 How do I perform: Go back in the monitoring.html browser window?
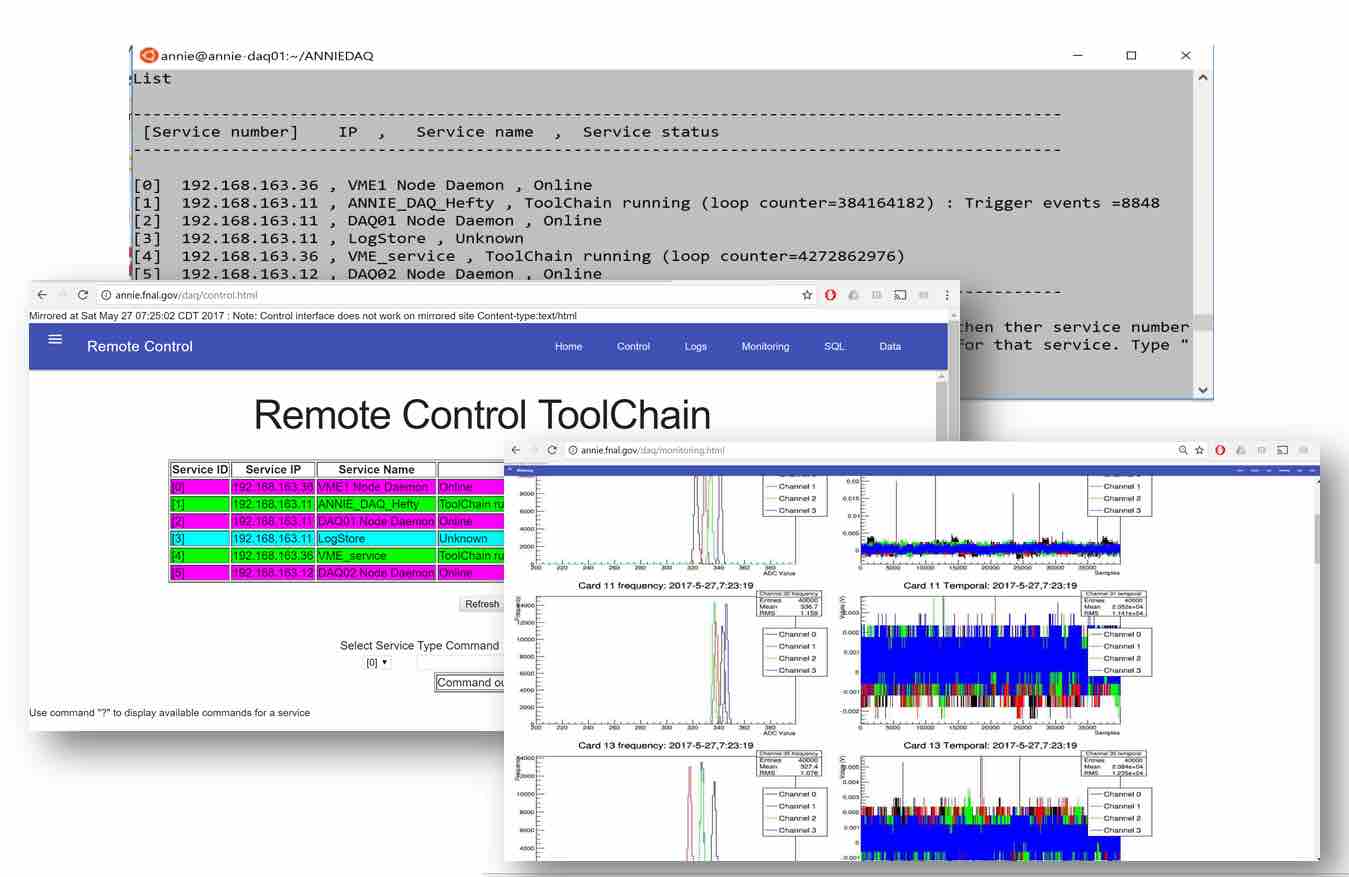tap(516, 450)
